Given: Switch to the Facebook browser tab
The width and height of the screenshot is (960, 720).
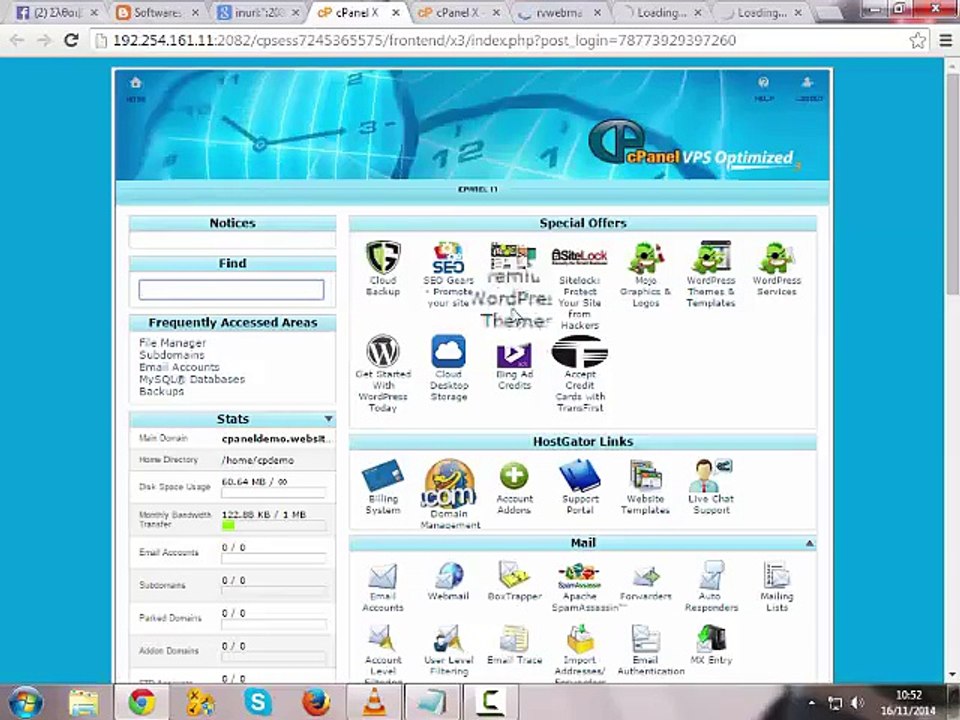Looking at the screenshot, I should (x=56, y=12).
